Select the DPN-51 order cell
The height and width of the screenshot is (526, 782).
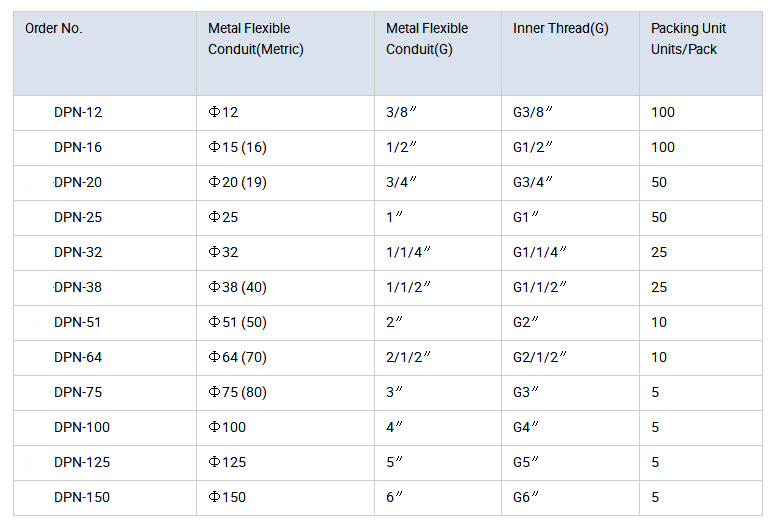(x=78, y=322)
